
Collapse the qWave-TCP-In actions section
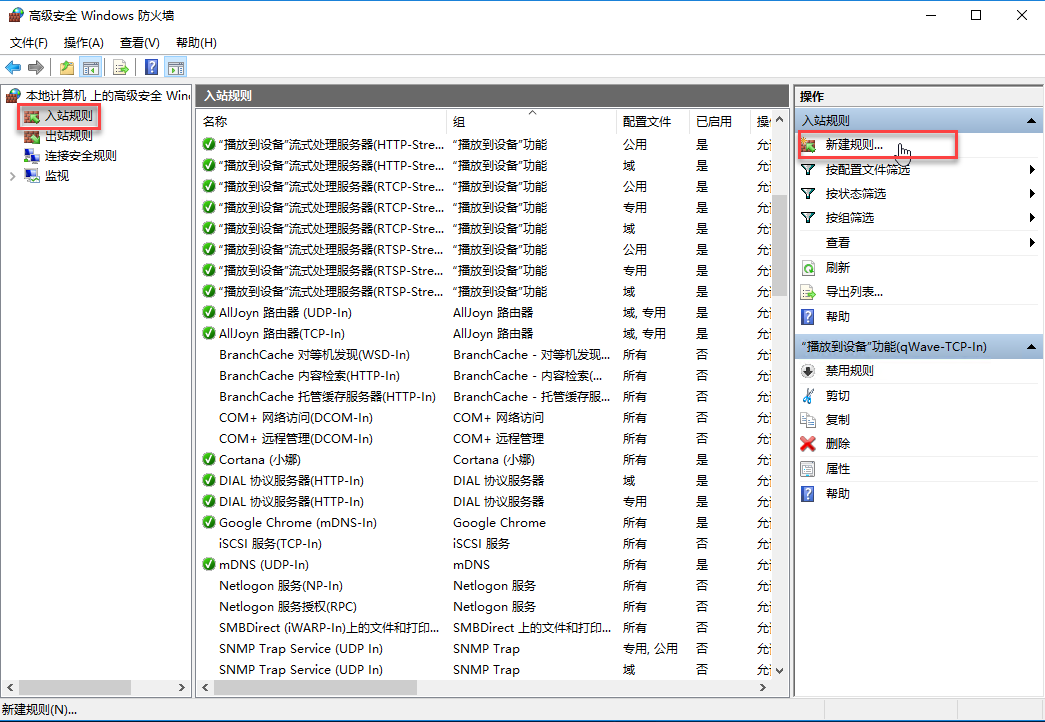click(x=1031, y=347)
